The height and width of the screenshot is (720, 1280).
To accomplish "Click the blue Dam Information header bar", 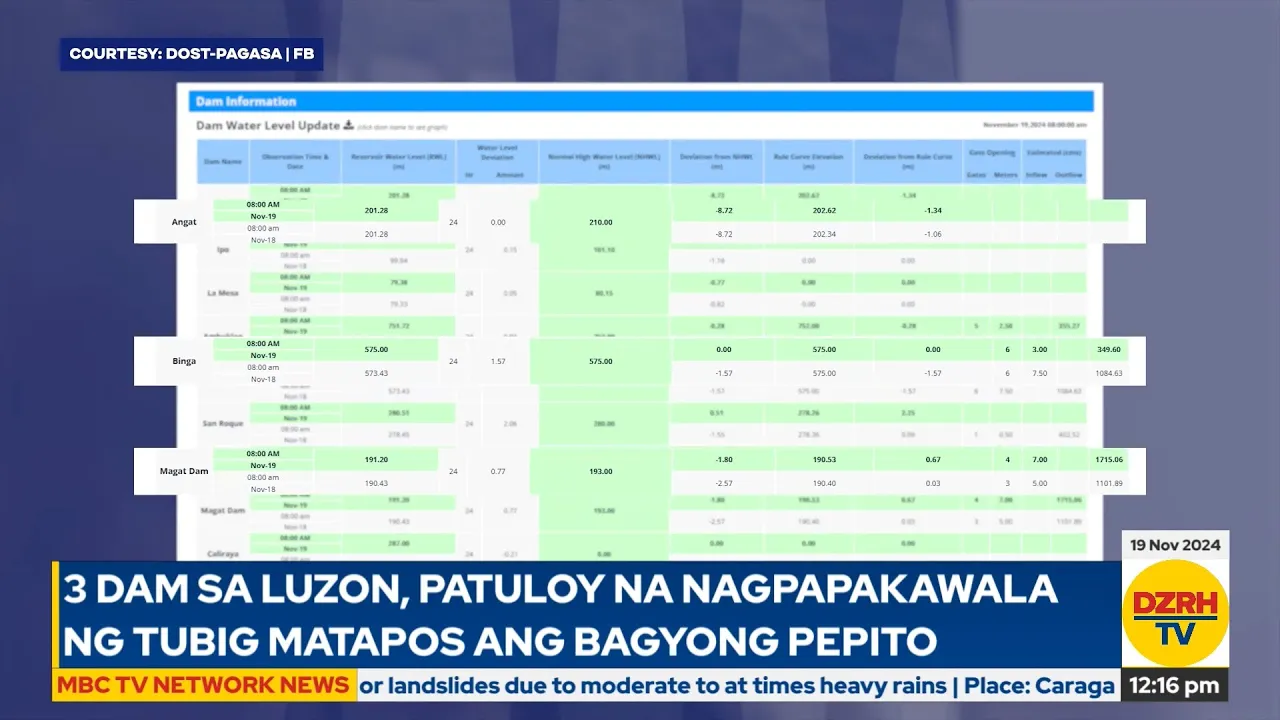I will pyautogui.click(x=640, y=101).
